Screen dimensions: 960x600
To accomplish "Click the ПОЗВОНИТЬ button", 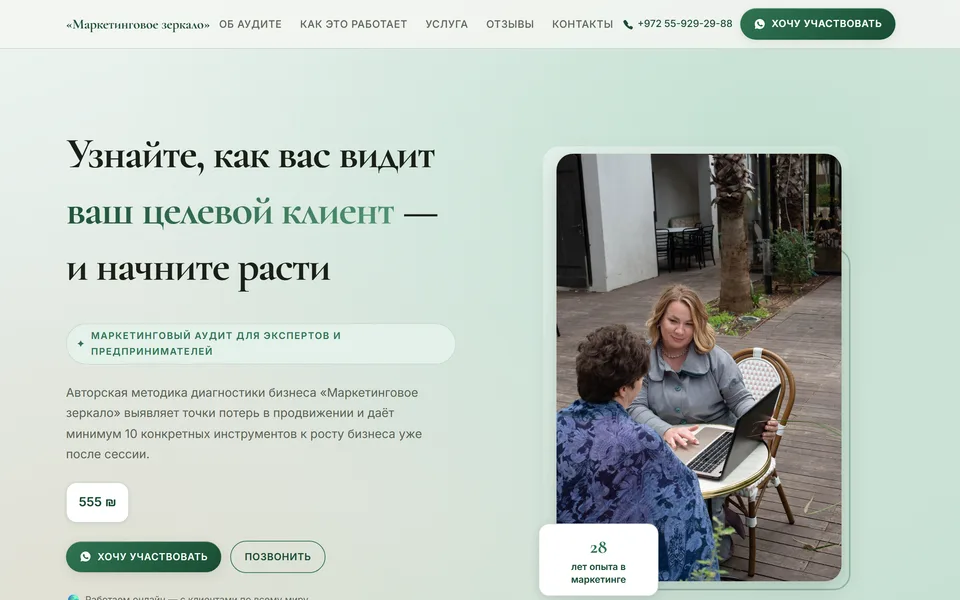I will 277,557.
